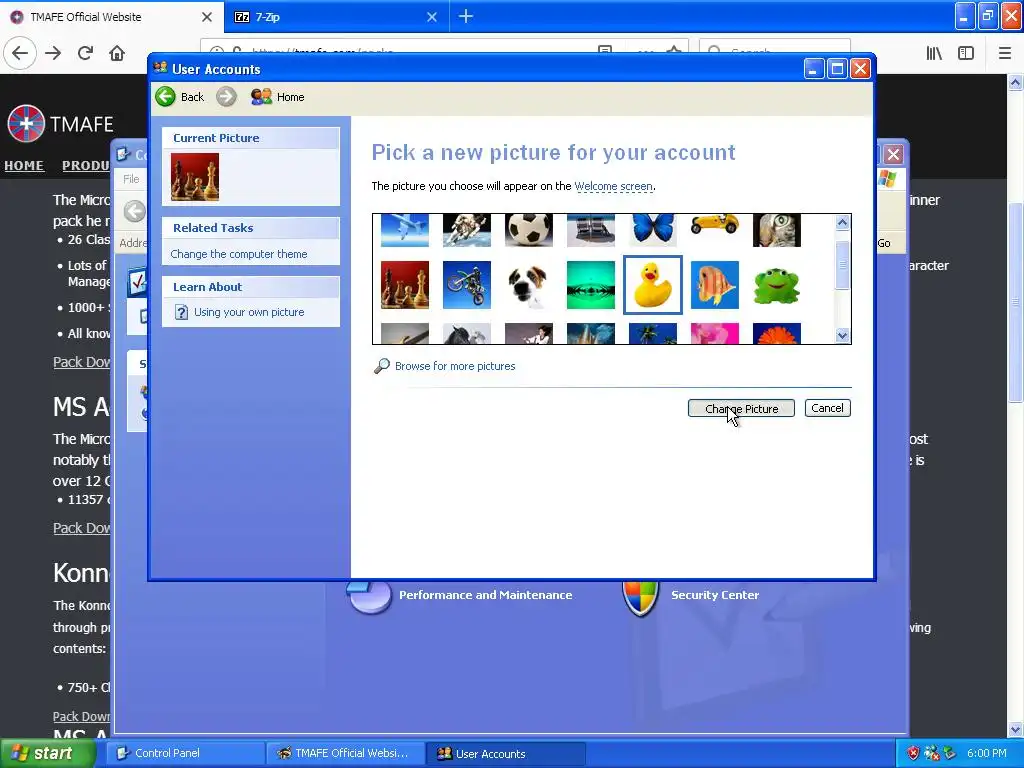Switch to Control Panel taskbar button
The image size is (1024, 768).
pos(185,753)
